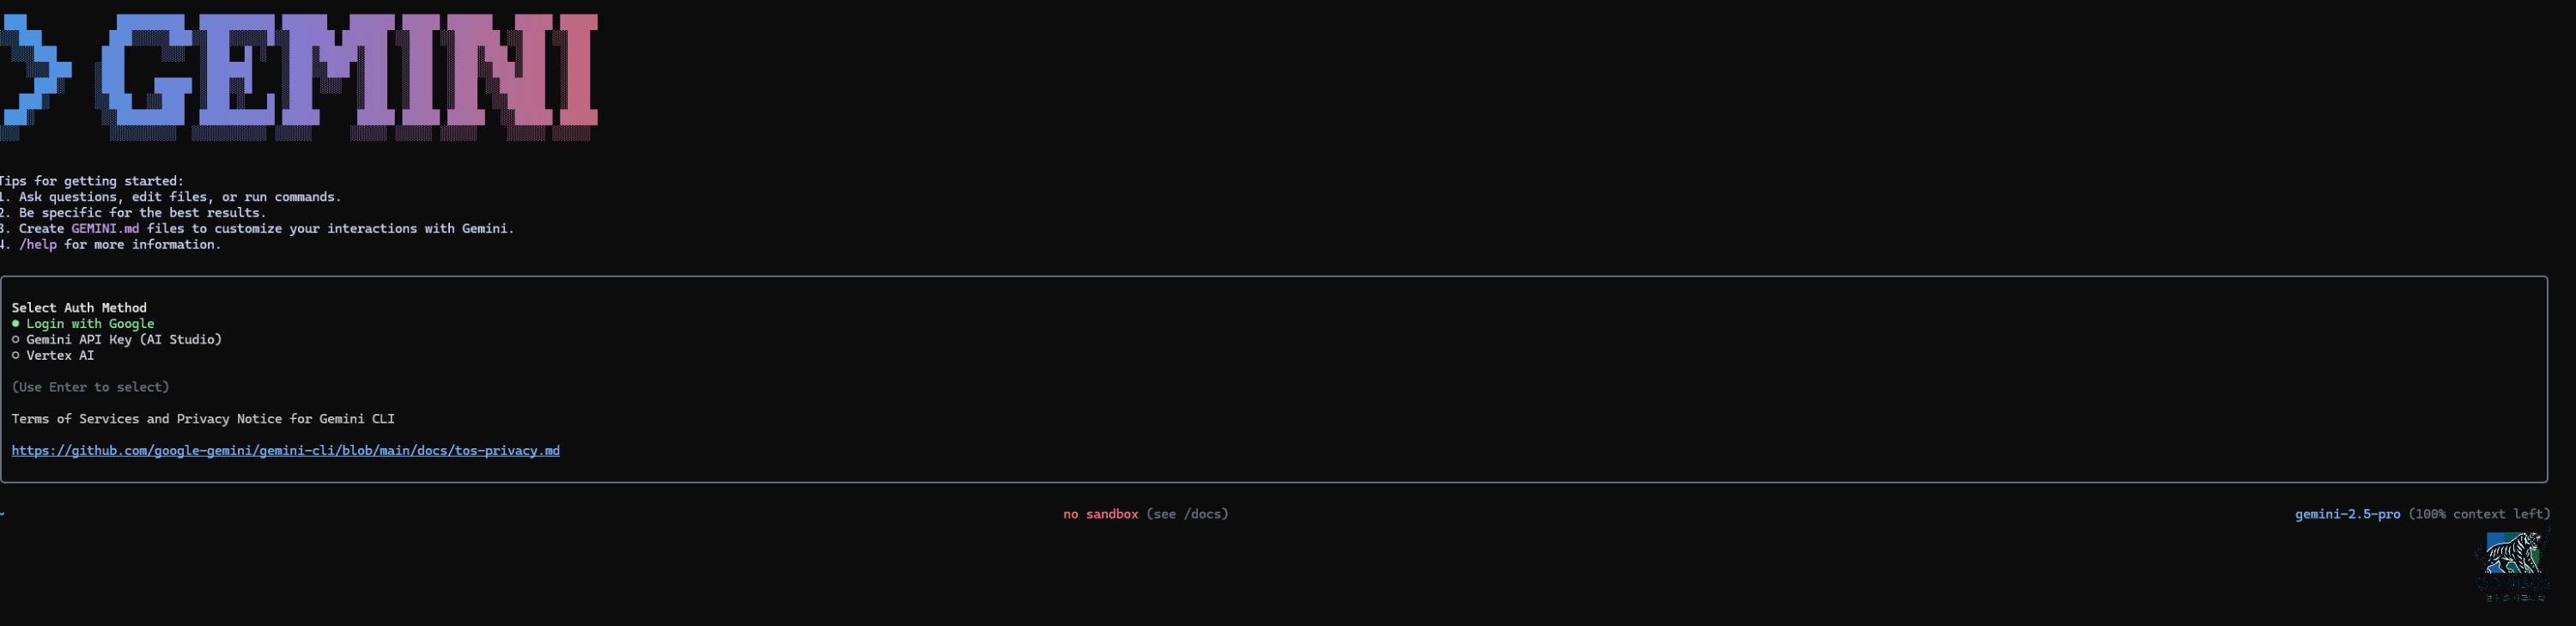This screenshot has width=2576, height=626.
Task: Click the tiger watermark logo
Action: (x=2513, y=552)
